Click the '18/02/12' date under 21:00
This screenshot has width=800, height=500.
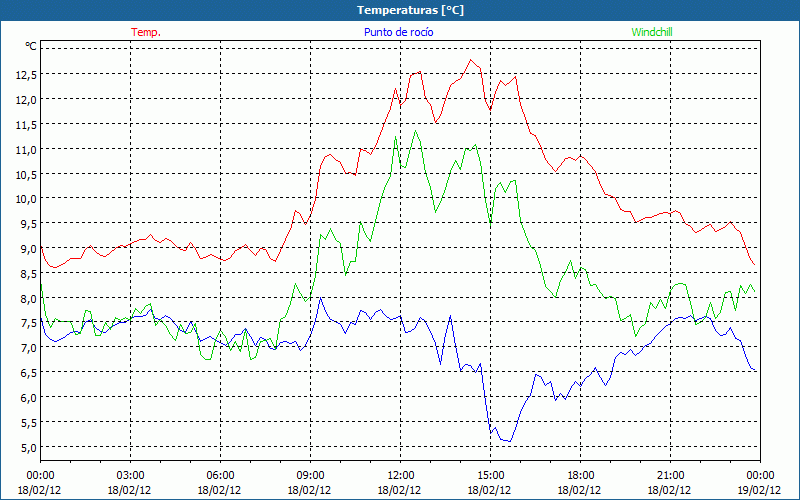(670, 490)
